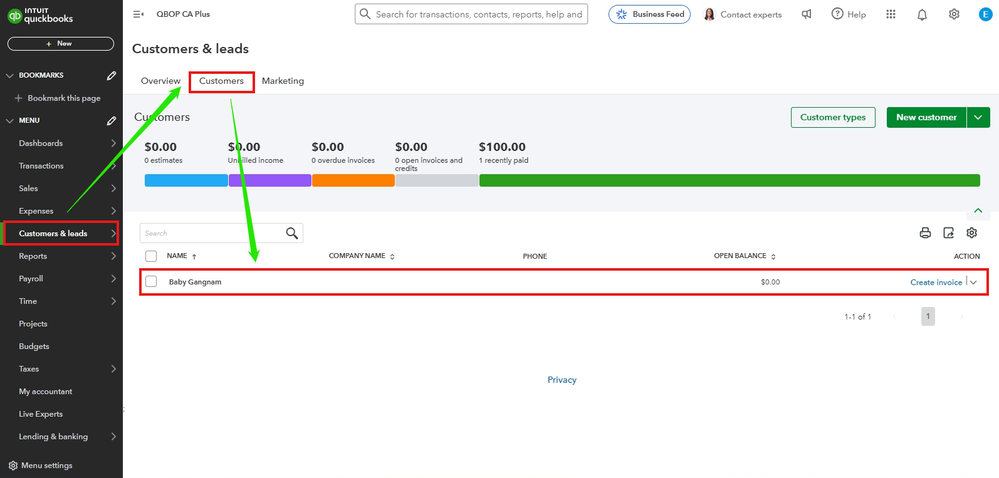Click the top search field

[x=471, y=14]
